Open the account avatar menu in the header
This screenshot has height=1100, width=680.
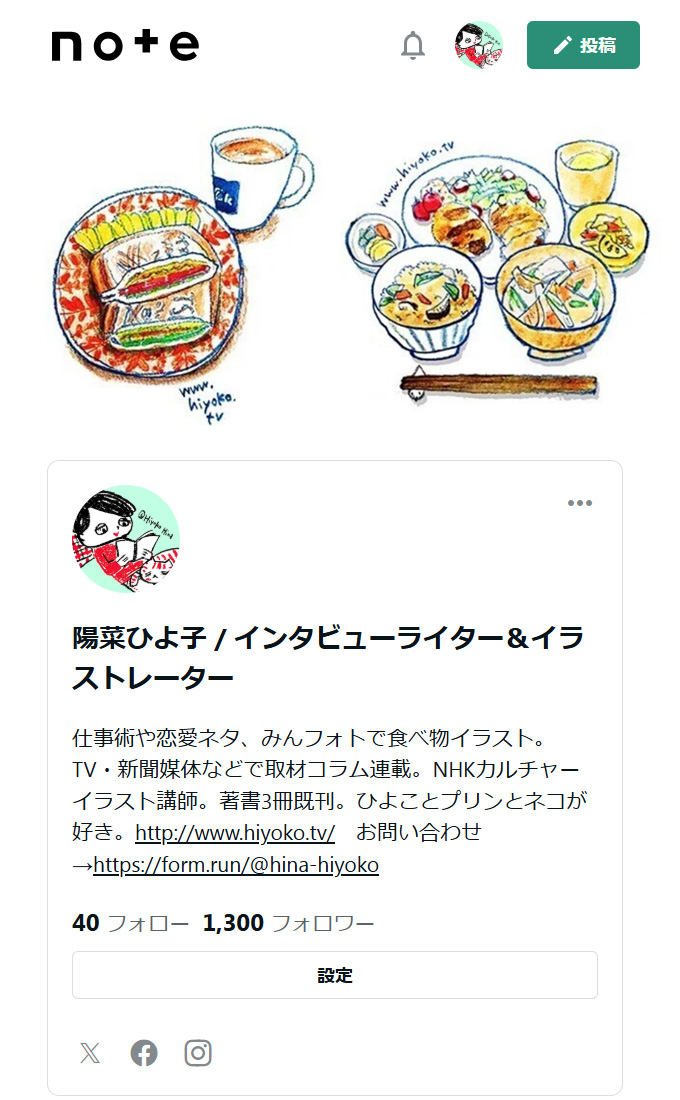click(479, 45)
